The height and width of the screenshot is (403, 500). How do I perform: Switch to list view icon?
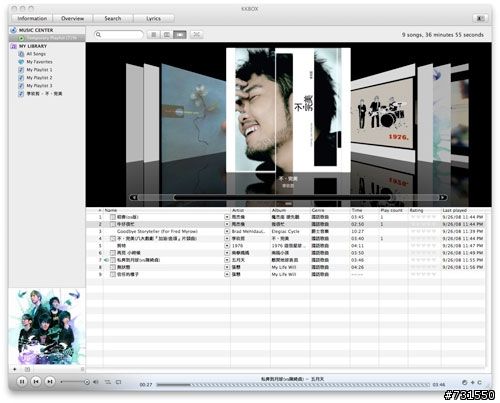[x=154, y=34]
